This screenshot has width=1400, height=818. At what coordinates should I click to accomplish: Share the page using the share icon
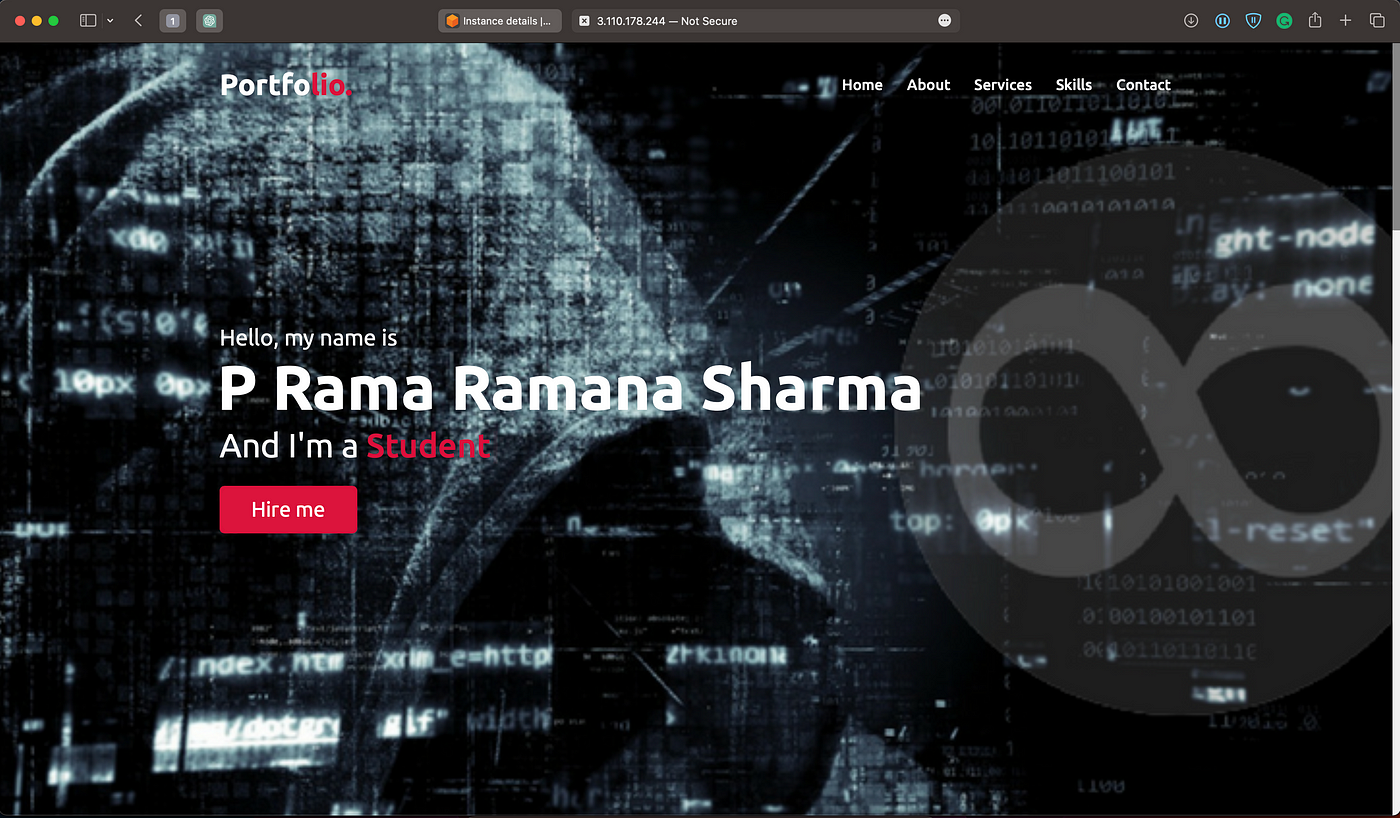click(1315, 20)
